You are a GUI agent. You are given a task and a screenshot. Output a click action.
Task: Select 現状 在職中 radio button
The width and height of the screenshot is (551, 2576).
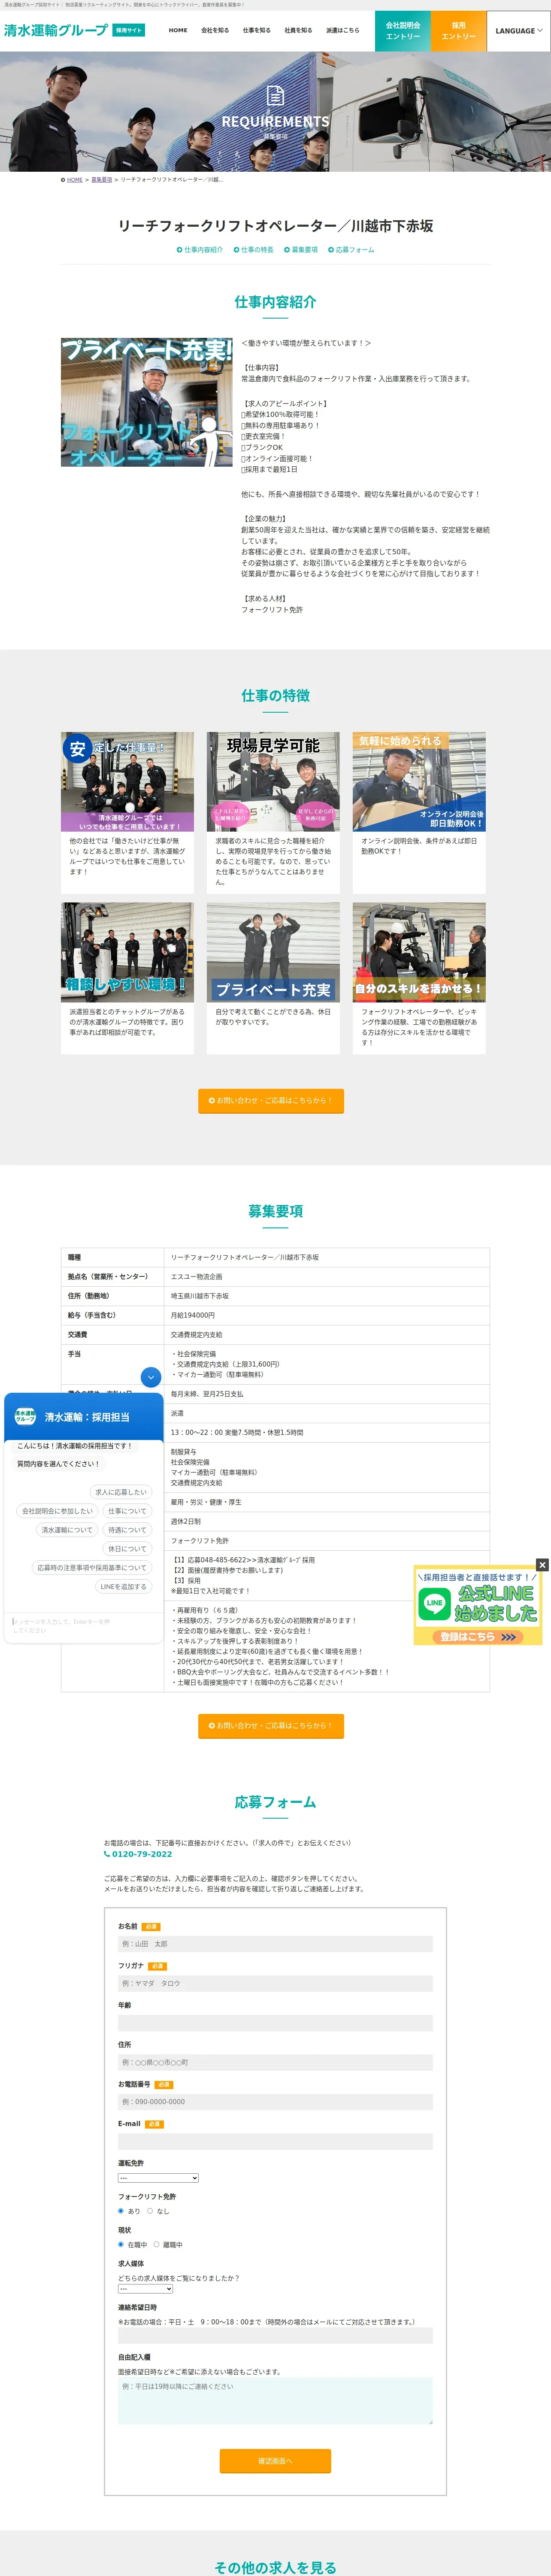coord(121,2245)
